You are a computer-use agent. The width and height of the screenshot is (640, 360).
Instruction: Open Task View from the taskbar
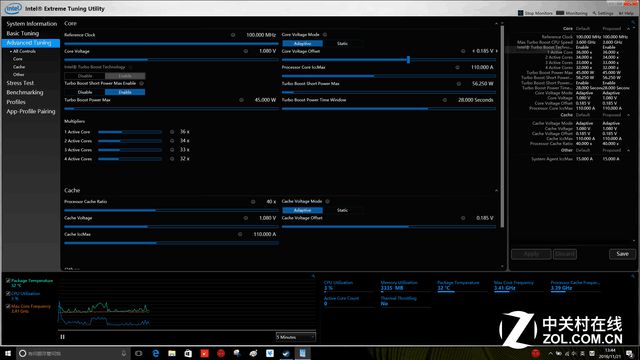coord(138,353)
